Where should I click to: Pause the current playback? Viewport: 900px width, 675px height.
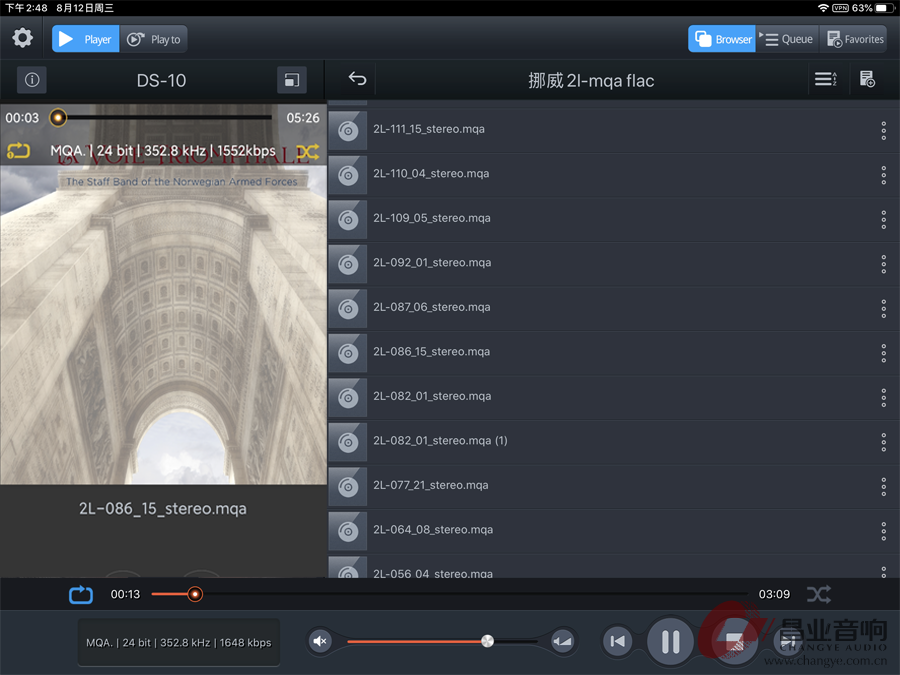(670, 641)
